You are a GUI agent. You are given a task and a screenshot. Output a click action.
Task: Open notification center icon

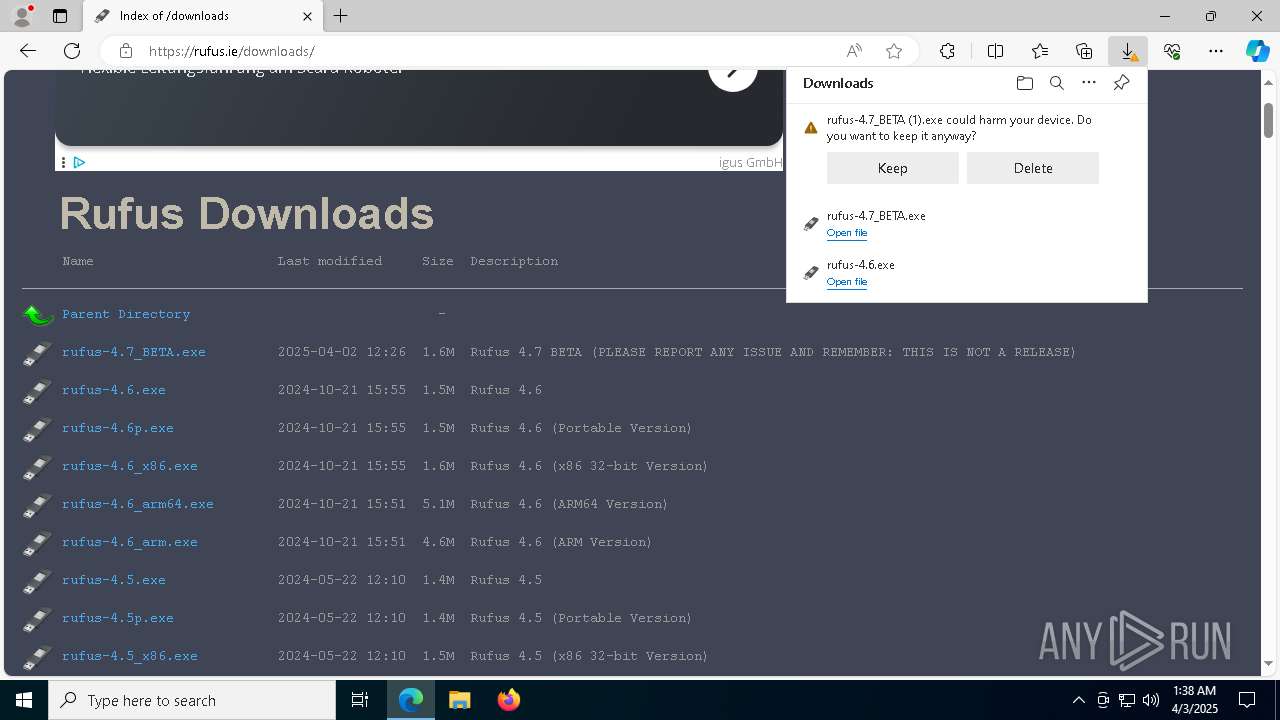point(1247,700)
